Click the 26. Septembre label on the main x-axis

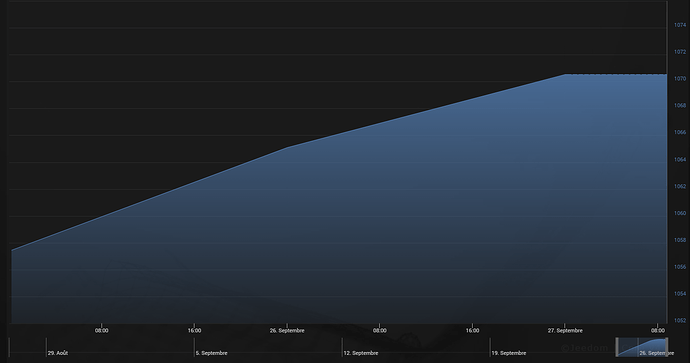point(287,330)
